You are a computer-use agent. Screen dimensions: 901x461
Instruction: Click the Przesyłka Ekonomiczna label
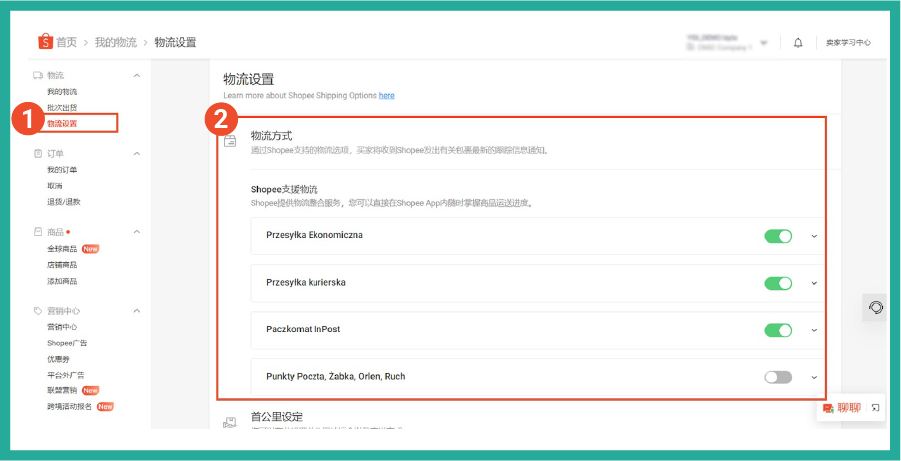pyautogui.click(x=314, y=235)
